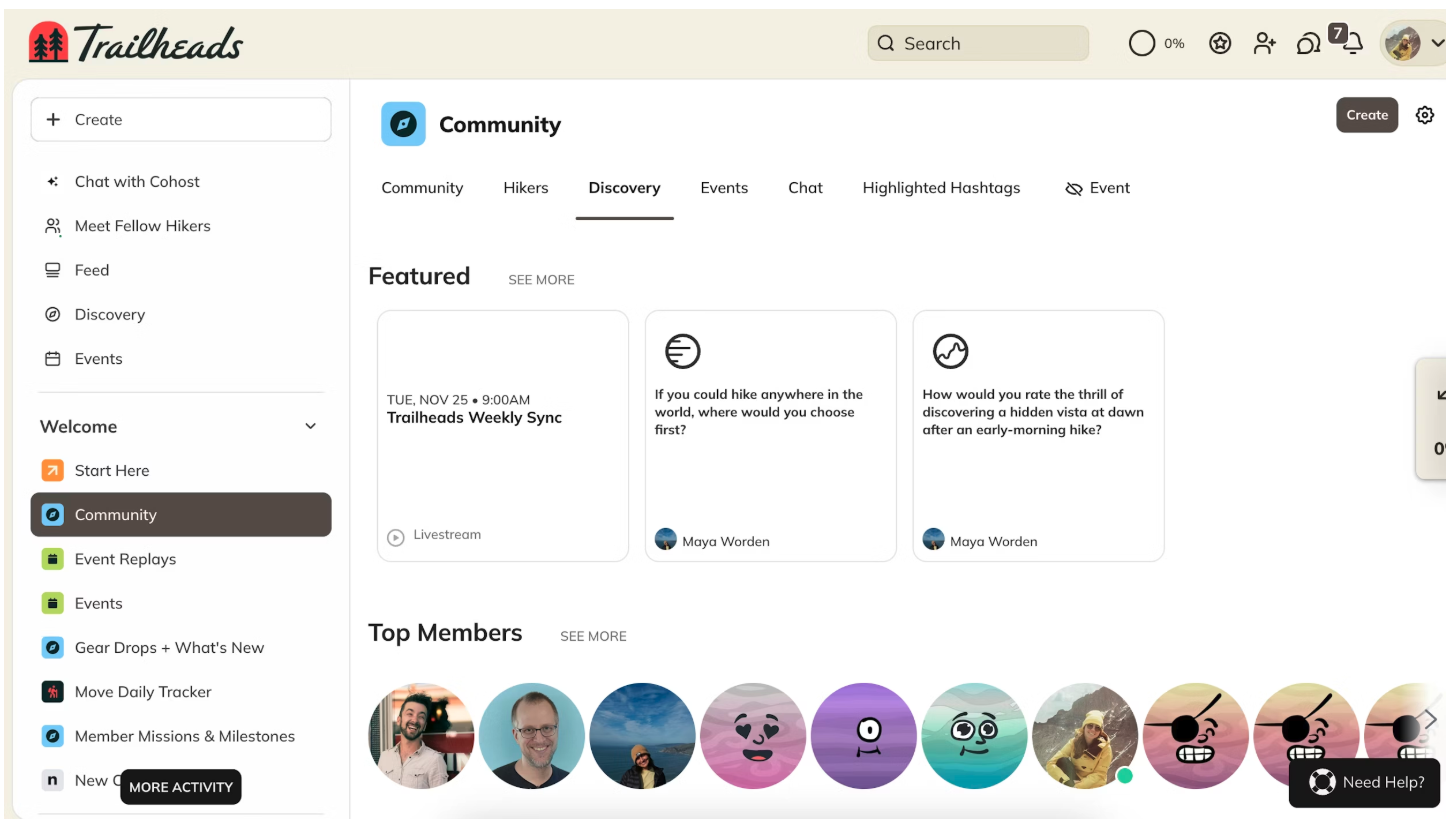Open the purple one-eyed avatar in Top Members
The width and height of the screenshot is (1448, 832).
coord(864,736)
